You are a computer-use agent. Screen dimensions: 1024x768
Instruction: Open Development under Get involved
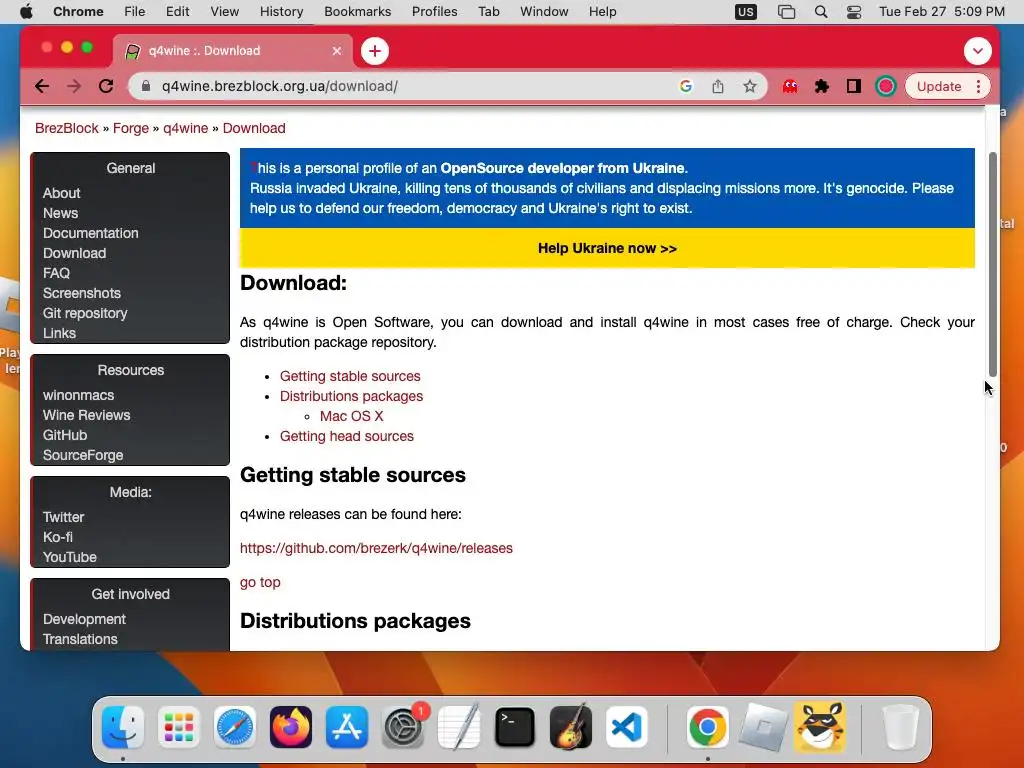click(84, 619)
